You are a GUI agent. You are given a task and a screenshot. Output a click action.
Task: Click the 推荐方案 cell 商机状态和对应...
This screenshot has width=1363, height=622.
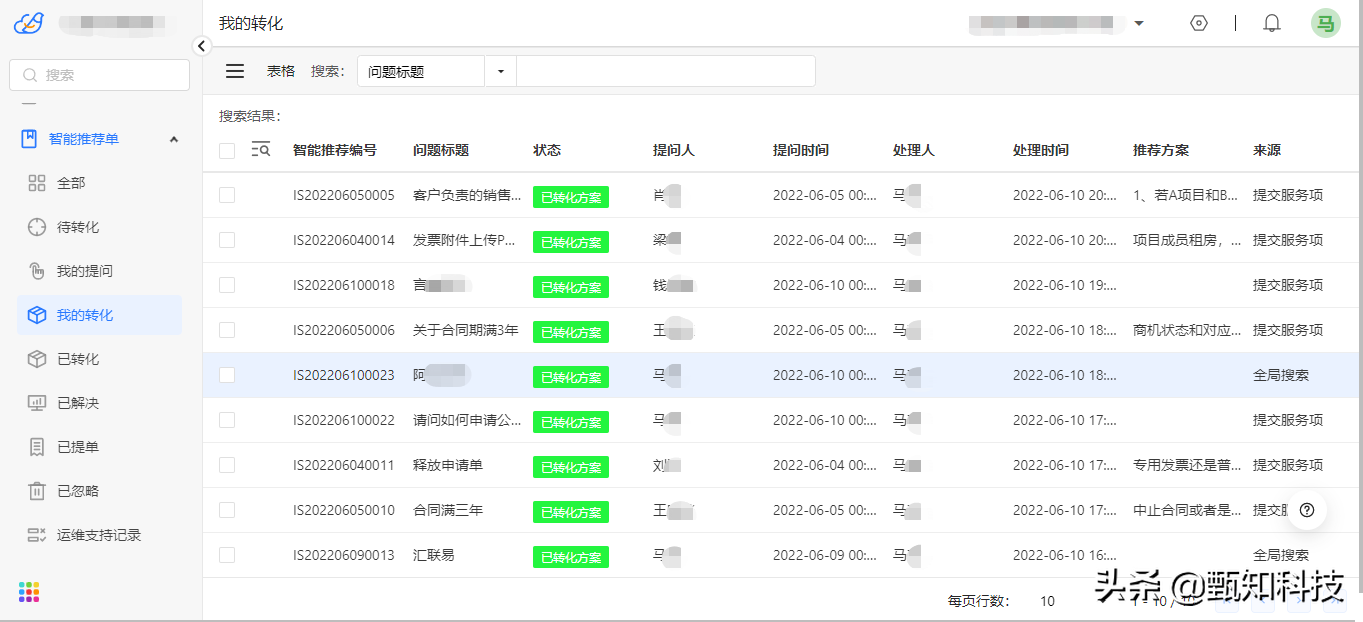pos(1187,330)
